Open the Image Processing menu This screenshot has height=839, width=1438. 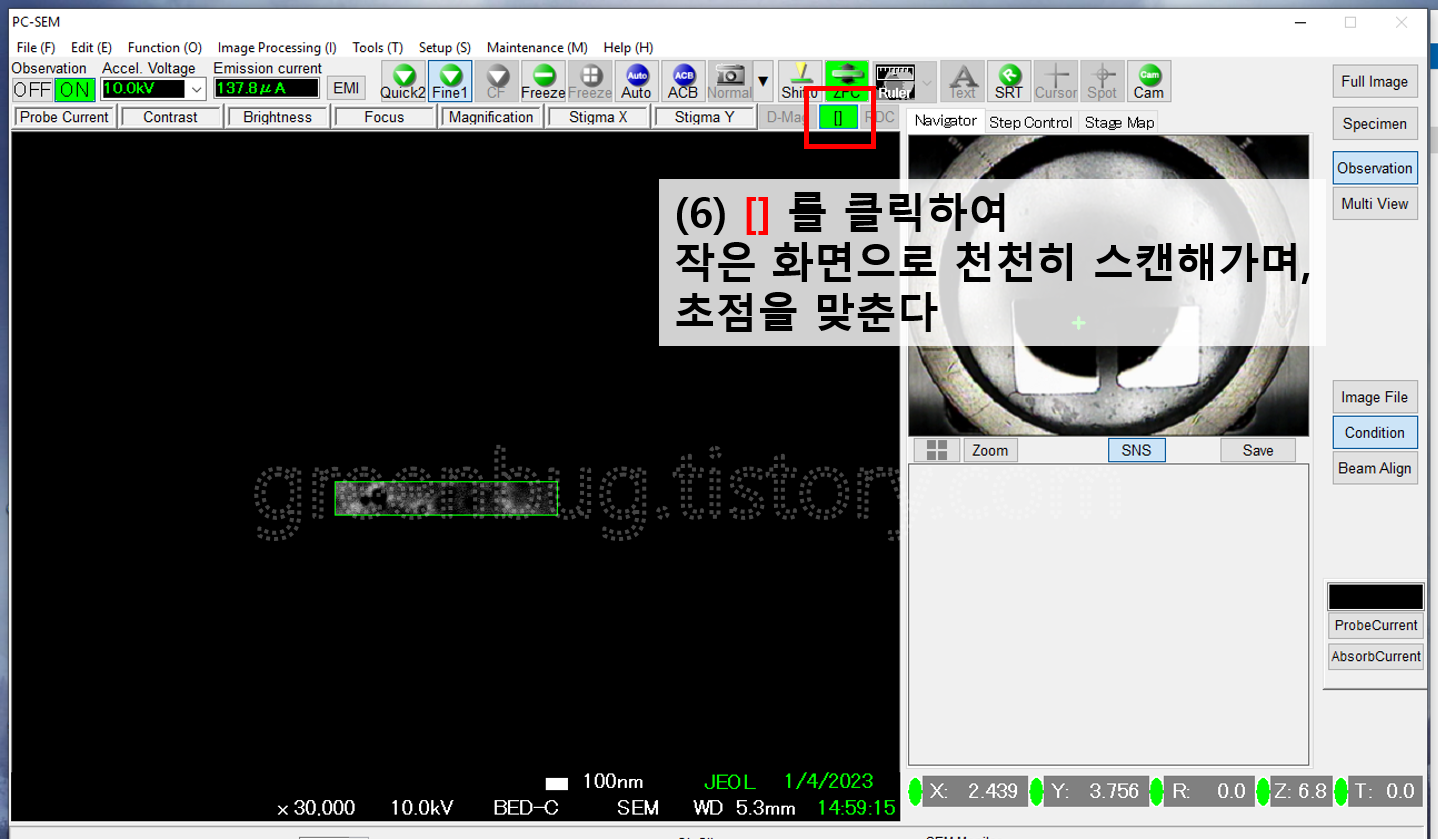[x=277, y=47]
